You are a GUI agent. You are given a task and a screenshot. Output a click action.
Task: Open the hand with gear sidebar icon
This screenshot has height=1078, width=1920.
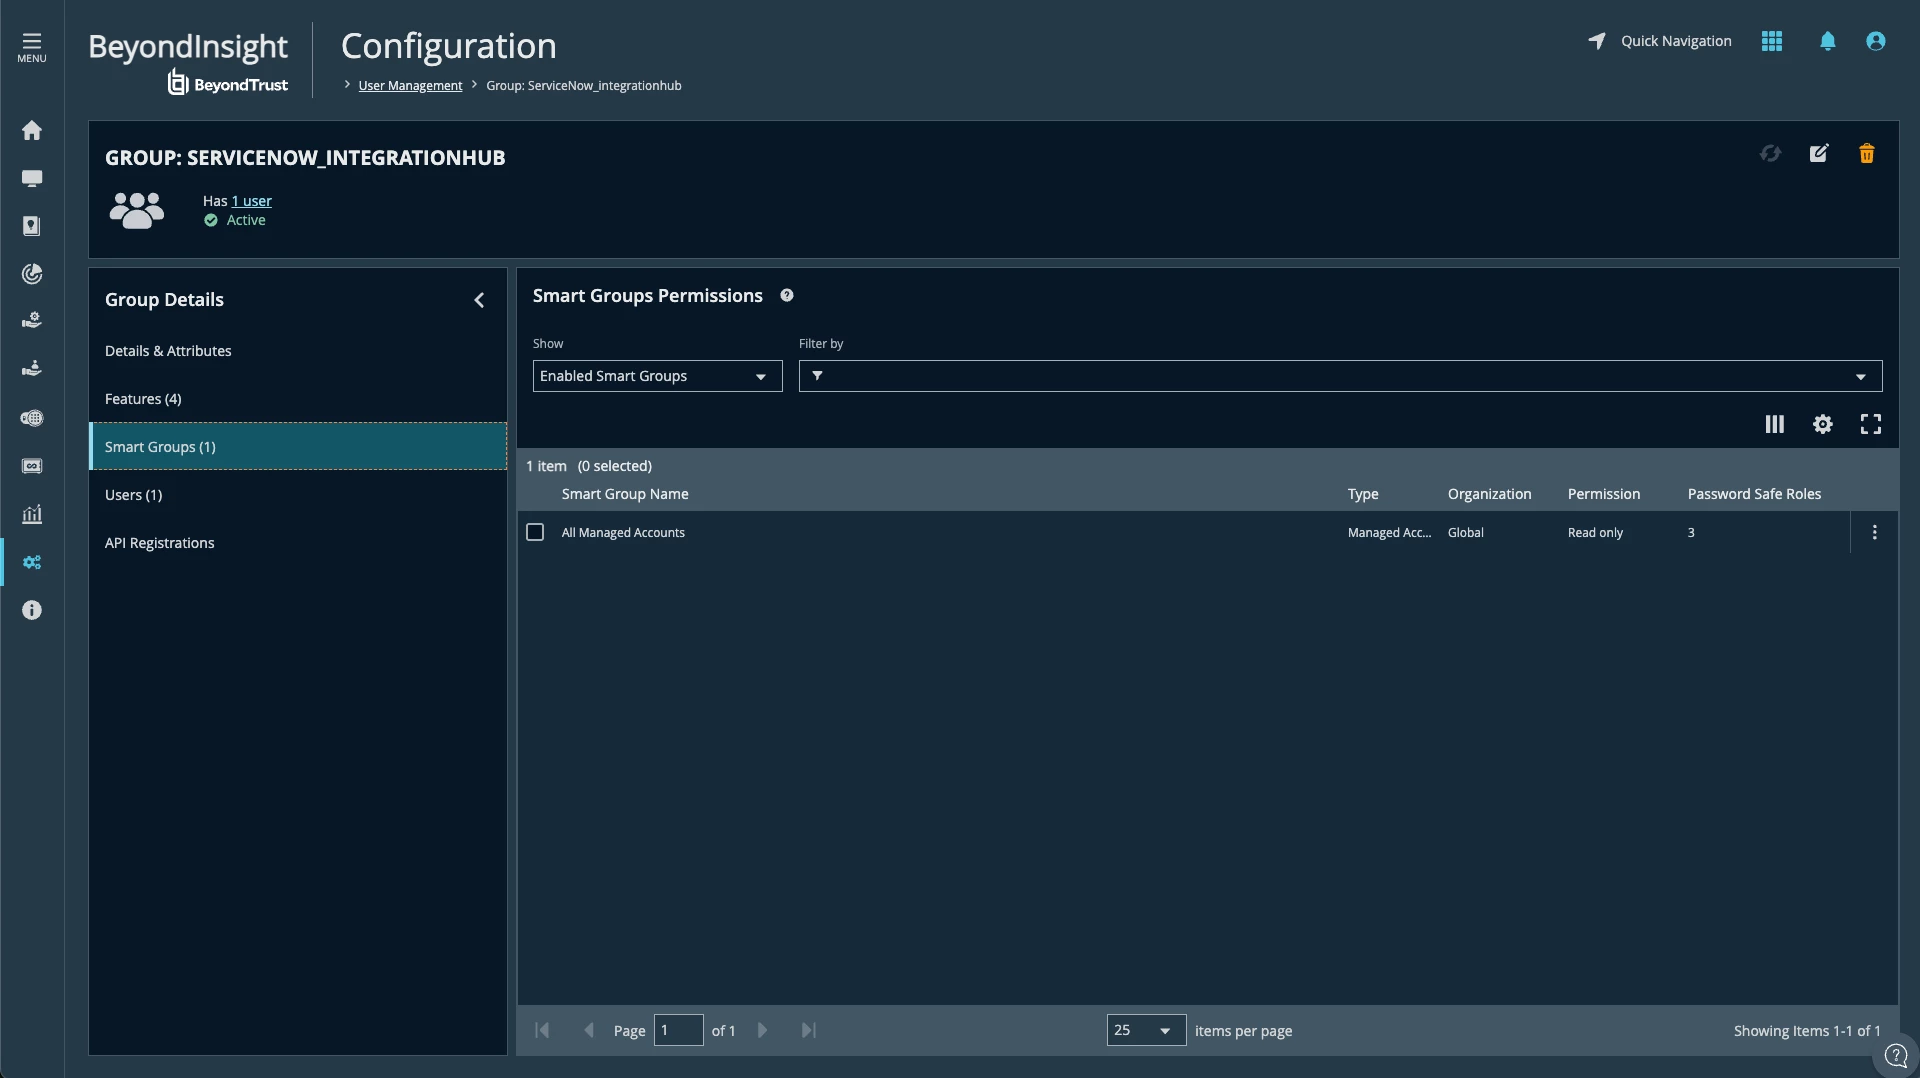pos(32,320)
